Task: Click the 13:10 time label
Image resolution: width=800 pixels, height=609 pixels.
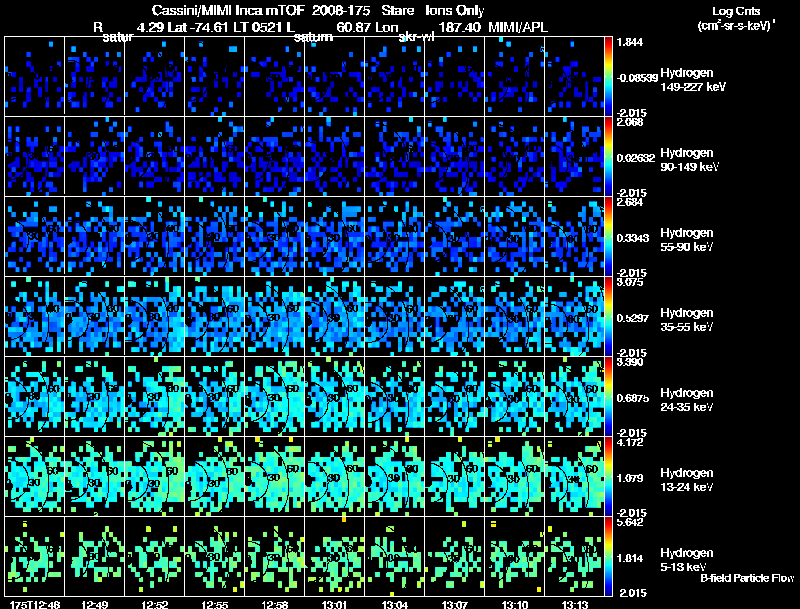Action: pos(515,604)
